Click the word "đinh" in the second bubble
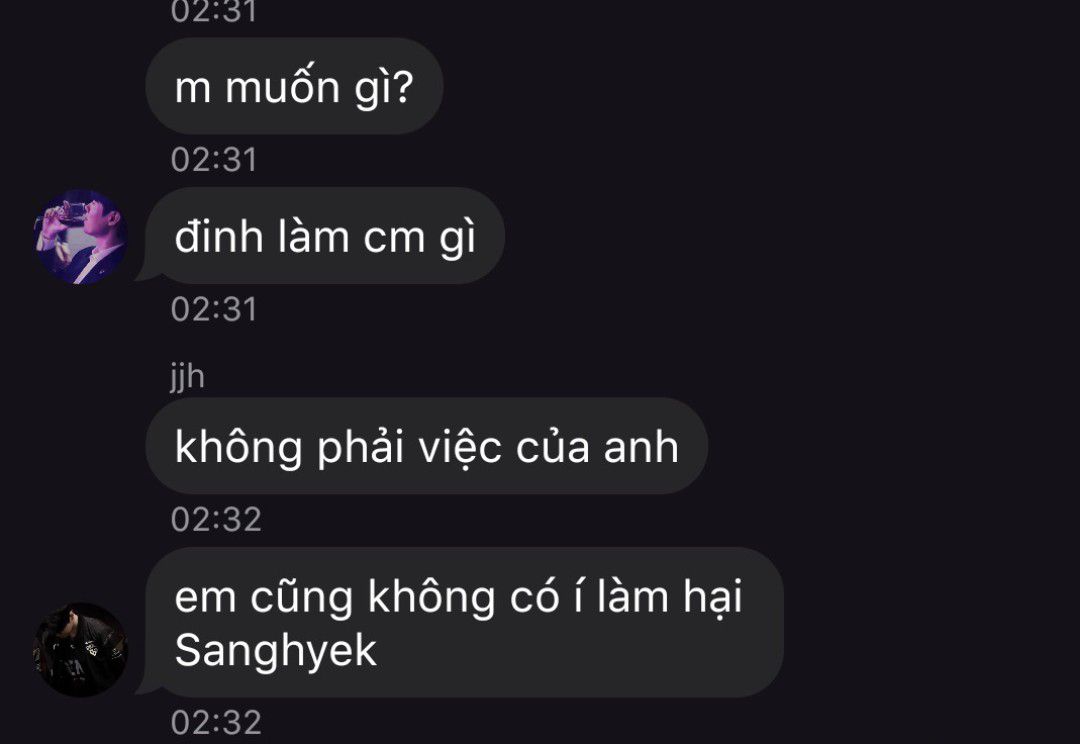The image size is (1080, 744). pyautogui.click(x=219, y=237)
